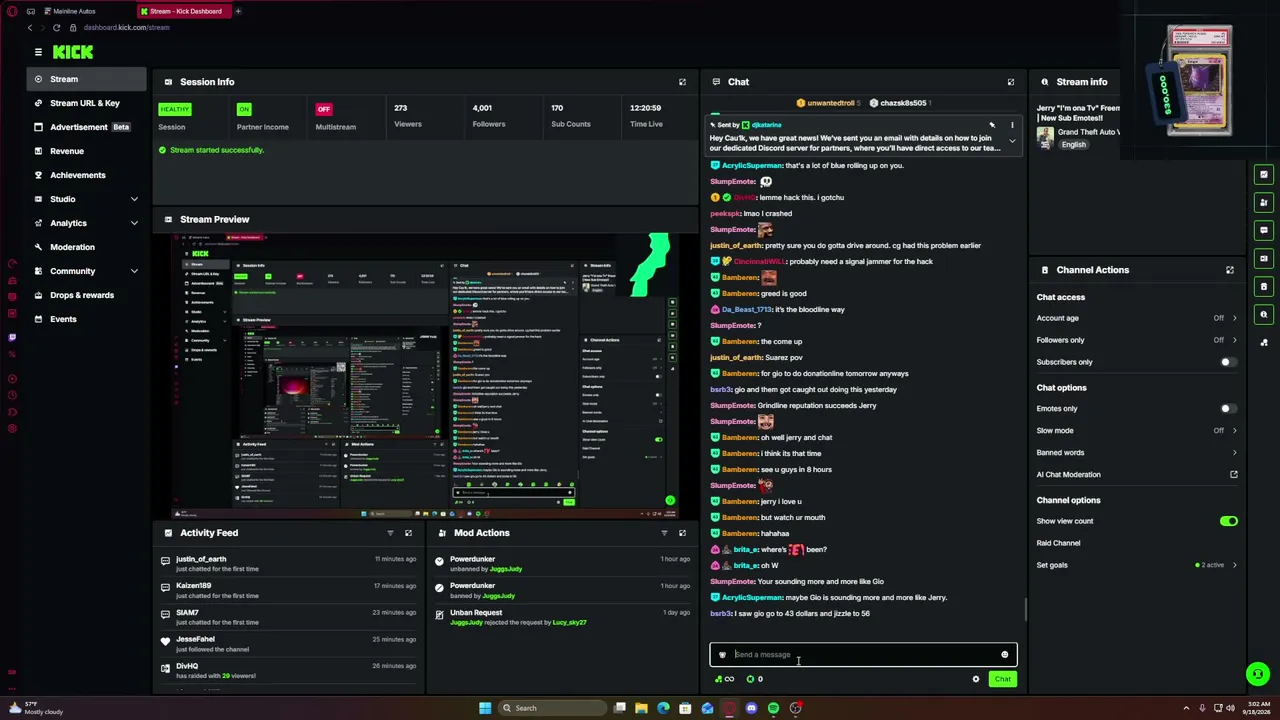
Task: Filter the Activity Feed
Action: 390,533
